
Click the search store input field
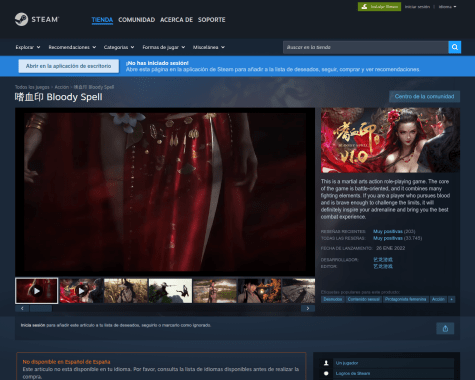click(366, 47)
